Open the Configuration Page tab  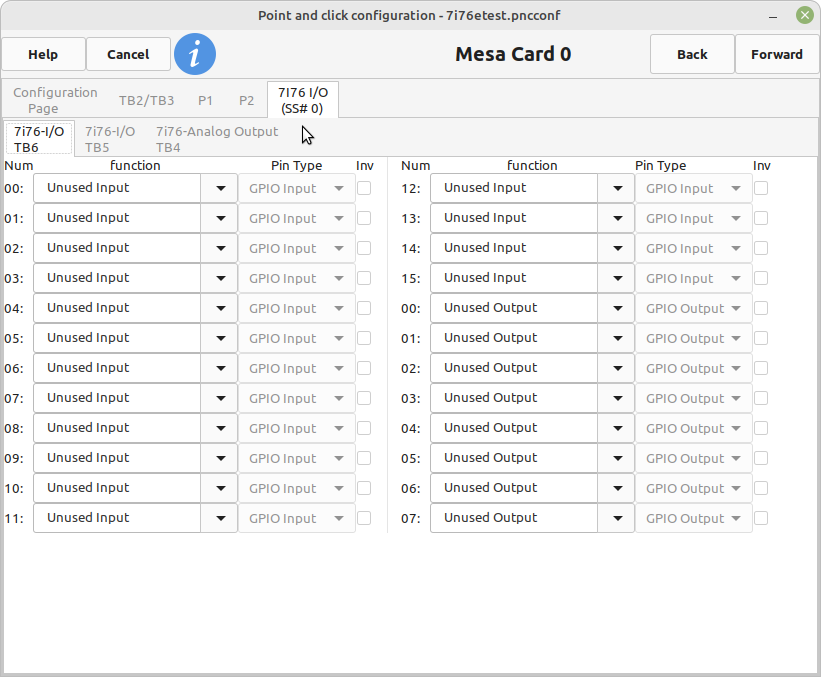(x=55, y=100)
